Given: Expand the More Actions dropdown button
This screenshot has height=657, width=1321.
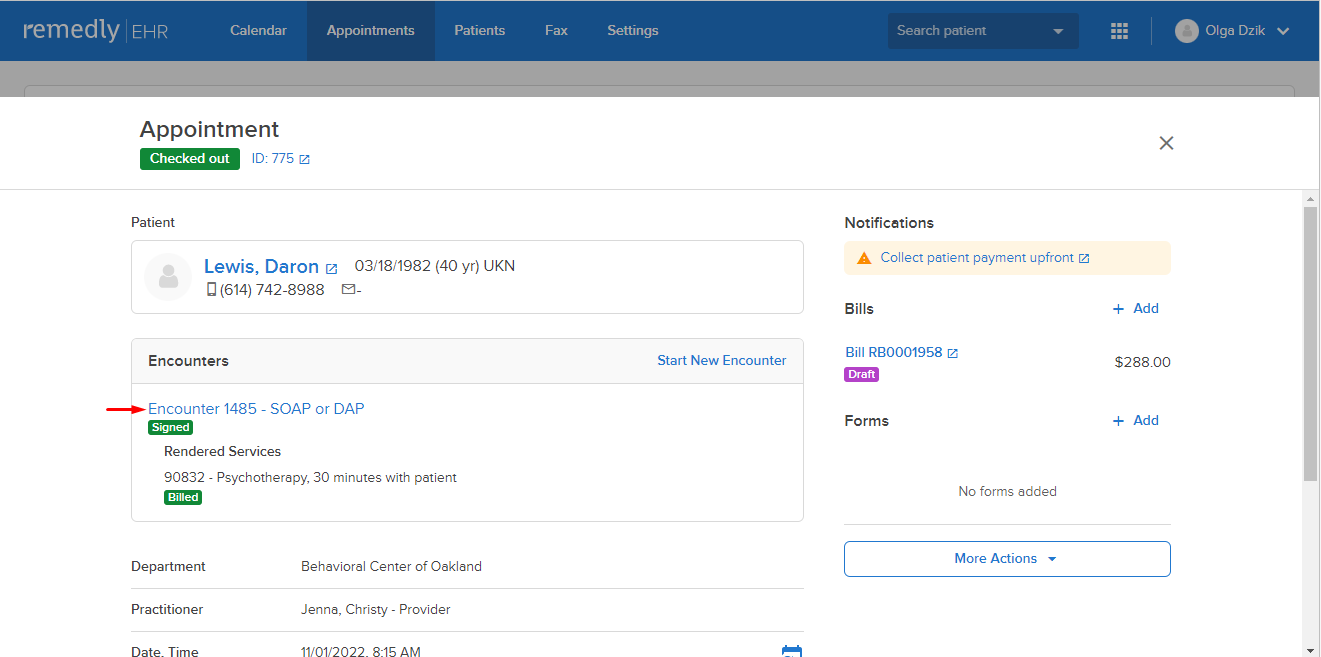Looking at the screenshot, I should click(1007, 559).
